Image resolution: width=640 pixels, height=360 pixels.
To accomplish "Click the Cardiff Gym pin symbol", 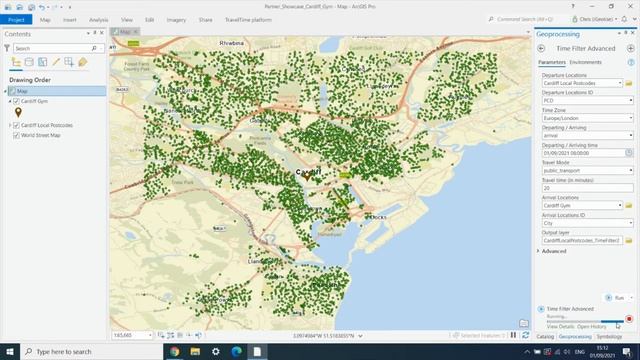I will click(x=18, y=112).
